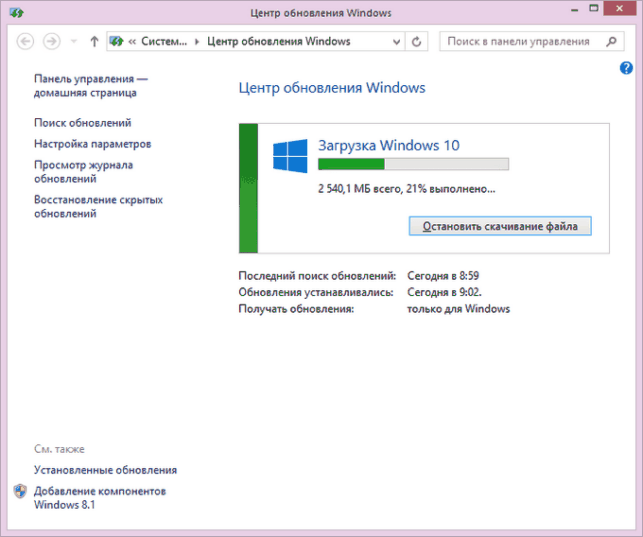The height and width of the screenshot is (537, 643).
Task: Click the window title bar Windows Update icon
Action: click(x=17, y=13)
